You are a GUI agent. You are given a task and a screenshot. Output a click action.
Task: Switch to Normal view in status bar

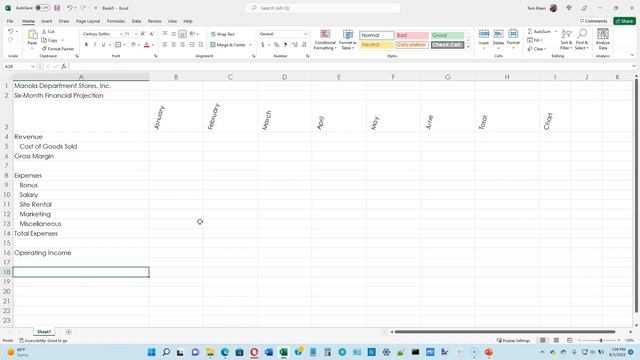tap(542, 340)
